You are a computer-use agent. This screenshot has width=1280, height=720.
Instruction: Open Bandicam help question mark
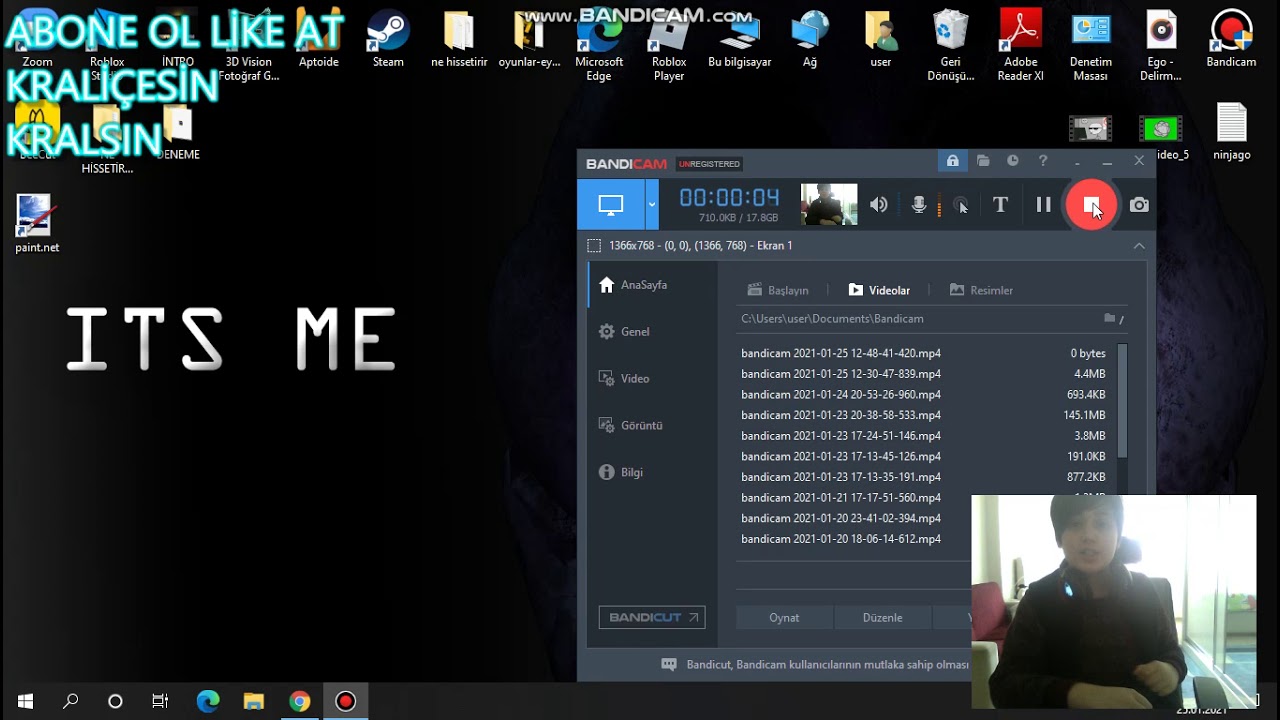pyautogui.click(x=1043, y=161)
